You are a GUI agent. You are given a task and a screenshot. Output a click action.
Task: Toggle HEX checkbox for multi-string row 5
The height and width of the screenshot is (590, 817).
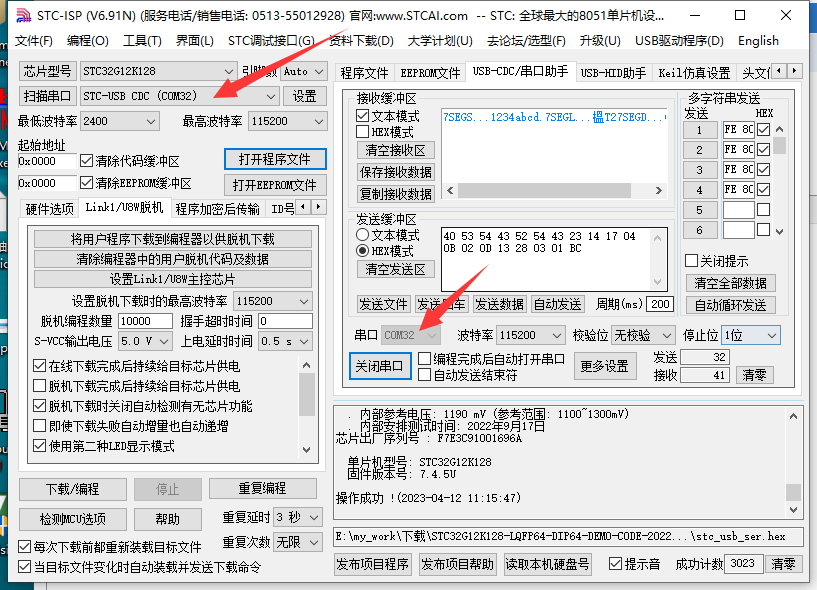[763, 210]
